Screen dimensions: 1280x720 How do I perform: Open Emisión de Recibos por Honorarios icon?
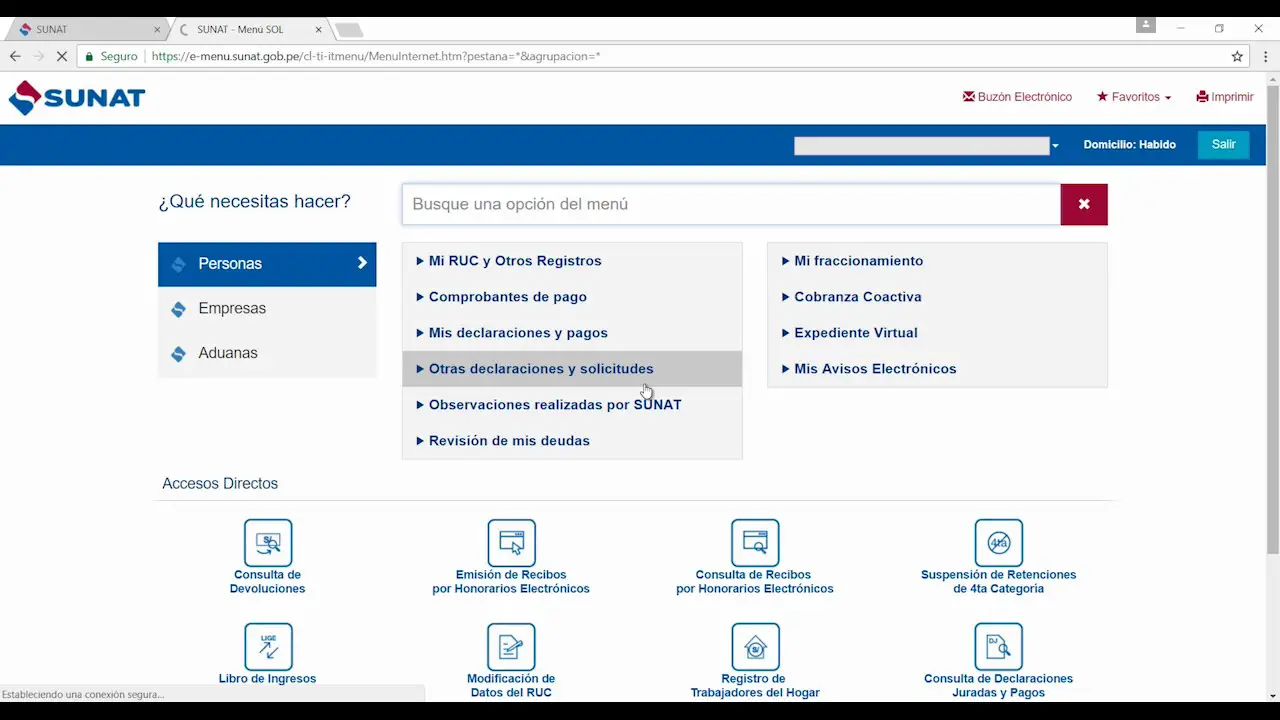coord(511,543)
